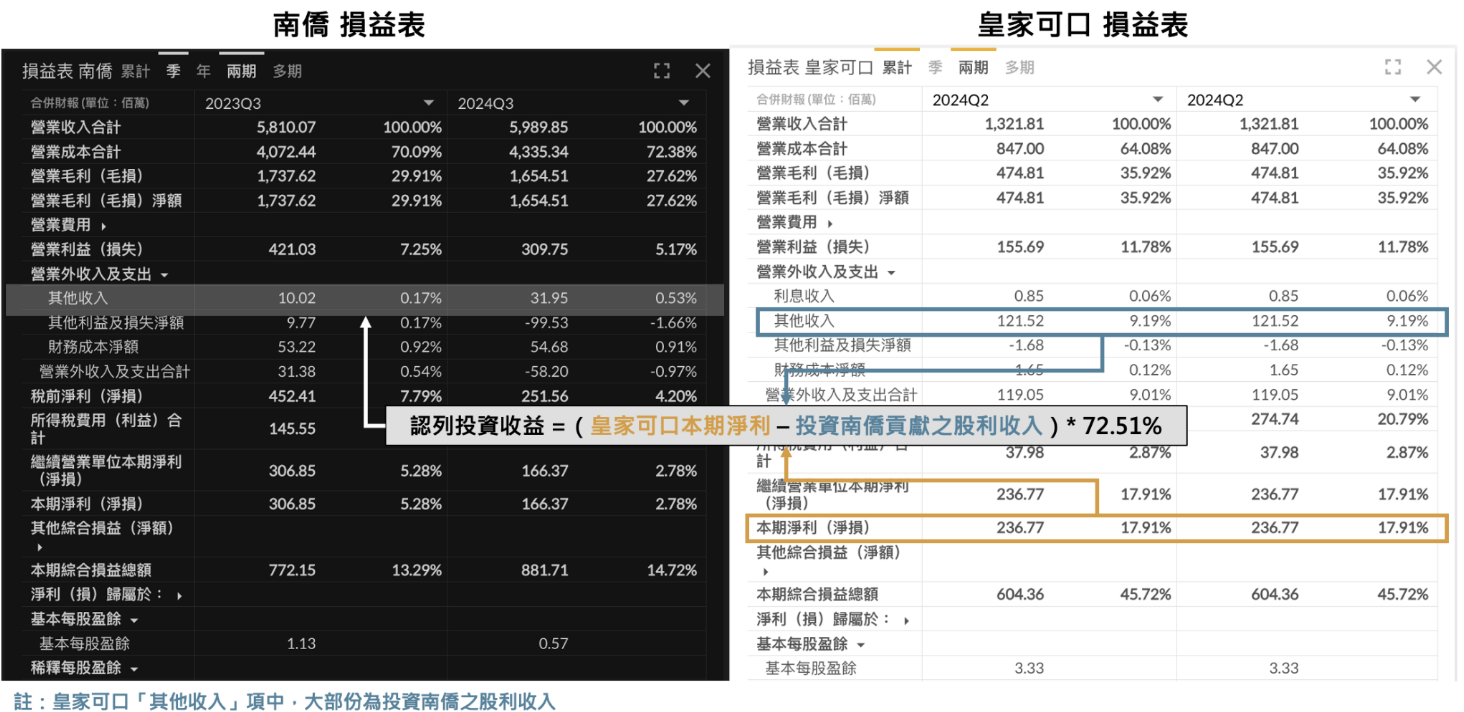1464x712 pixels.
Task: Expand 營業費用 row in 南僑 panel
Action: tap(104, 226)
